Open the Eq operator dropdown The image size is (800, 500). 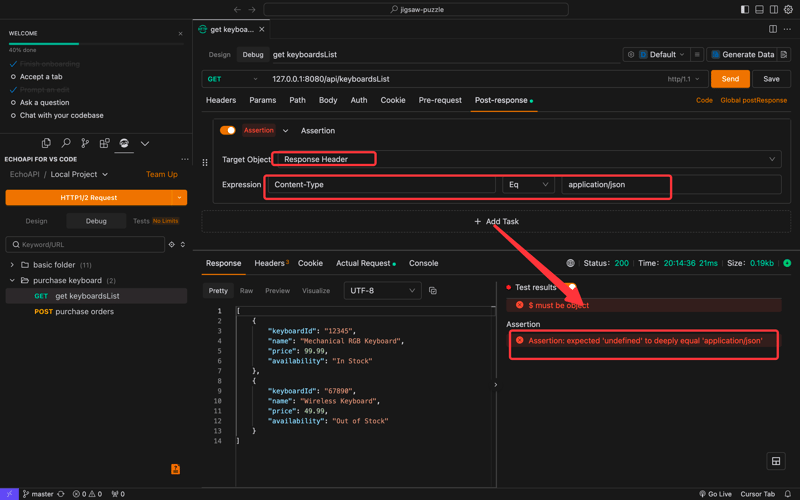[528, 185]
